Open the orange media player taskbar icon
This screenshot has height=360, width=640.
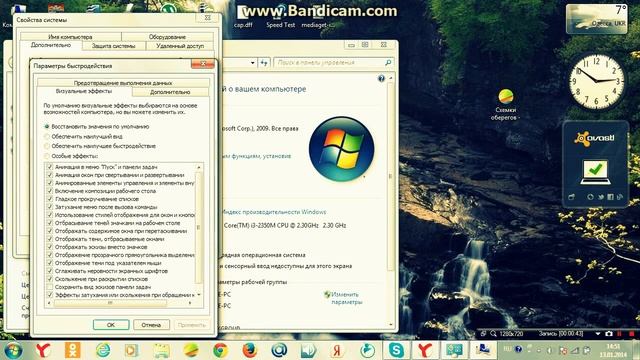(132, 350)
